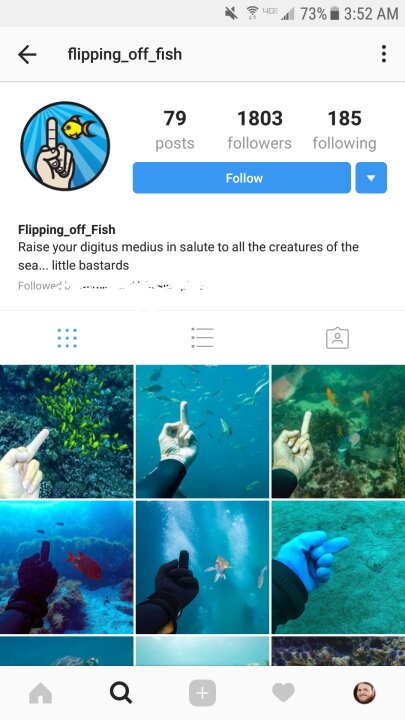Viewport: 405px width, 720px height.
Task: Switch to list view tab
Action: (x=202, y=338)
